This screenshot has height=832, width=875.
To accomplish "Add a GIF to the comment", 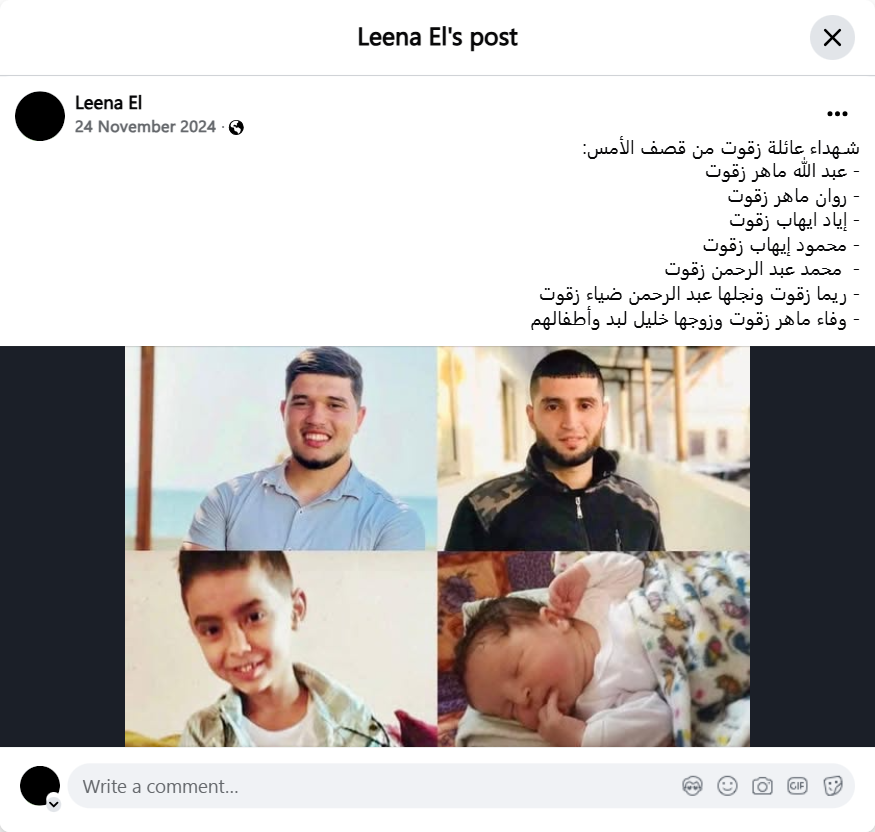I will tap(797, 786).
